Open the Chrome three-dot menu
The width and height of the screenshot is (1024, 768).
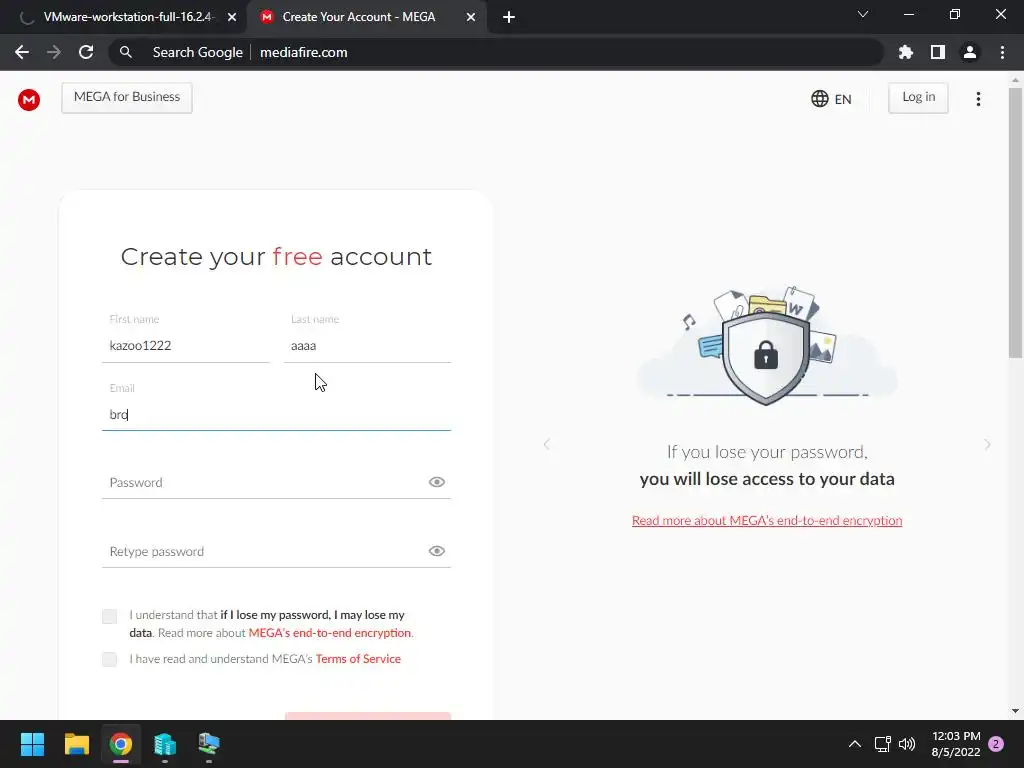(x=1002, y=52)
